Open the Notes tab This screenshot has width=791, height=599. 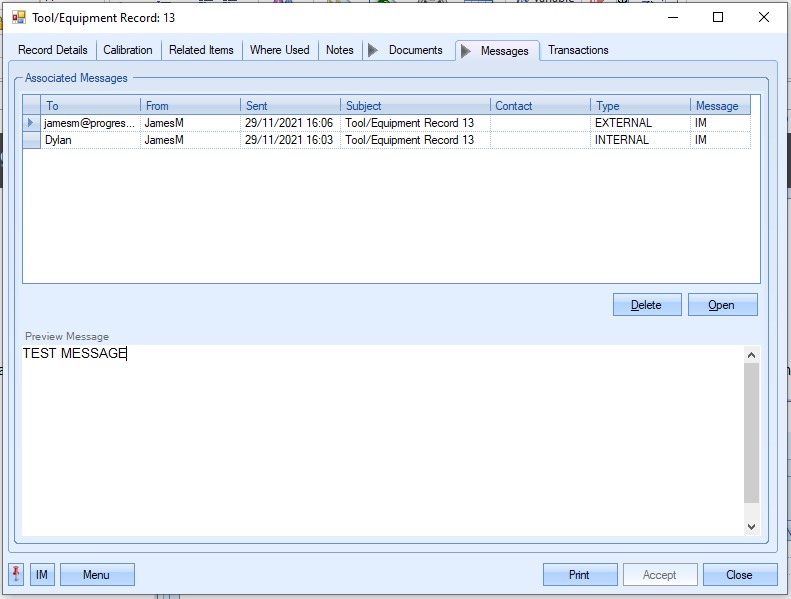(x=339, y=50)
